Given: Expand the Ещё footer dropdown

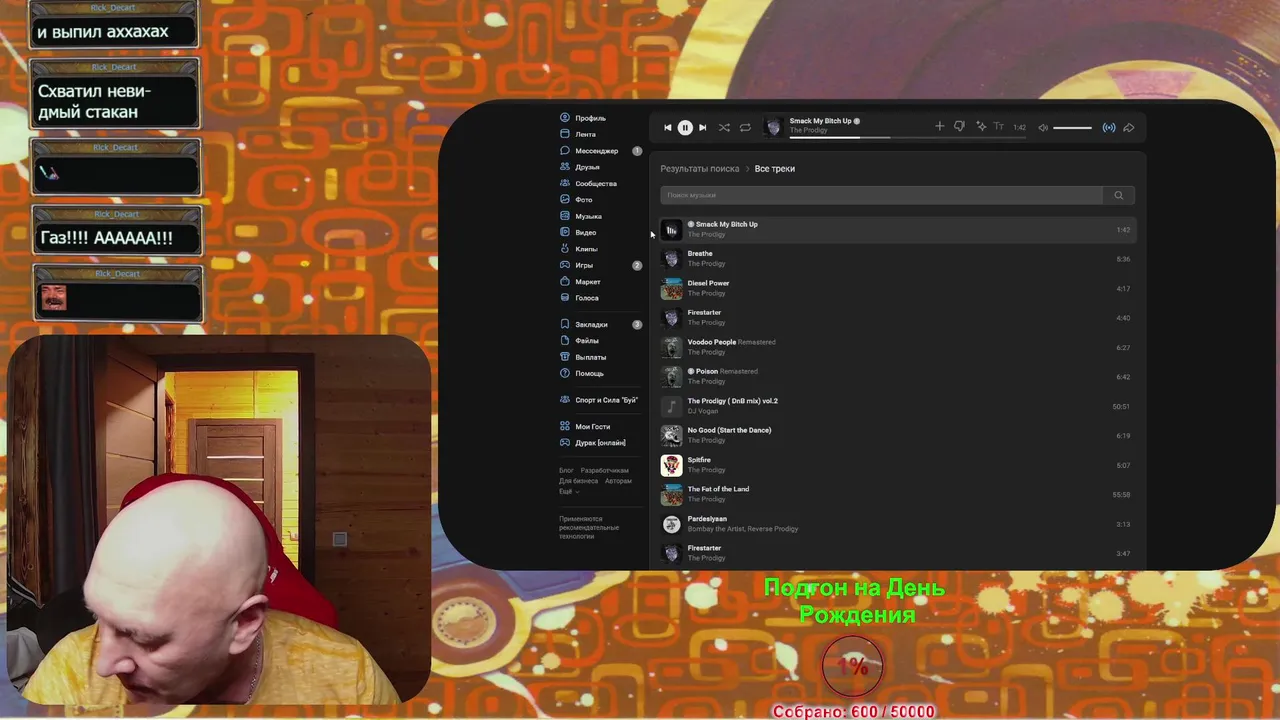Looking at the screenshot, I should click(568, 492).
